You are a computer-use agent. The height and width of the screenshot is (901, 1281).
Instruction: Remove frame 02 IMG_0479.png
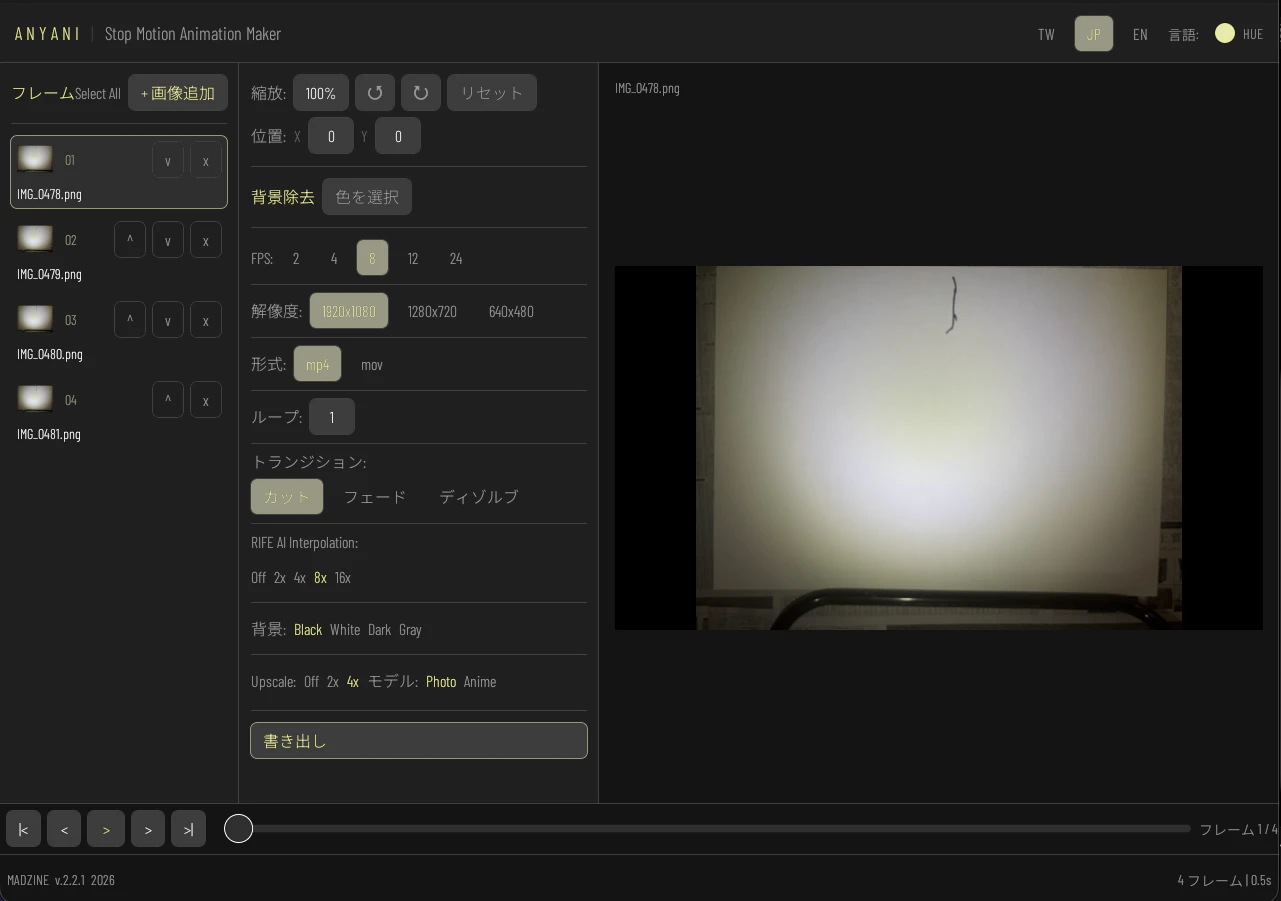(206, 240)
